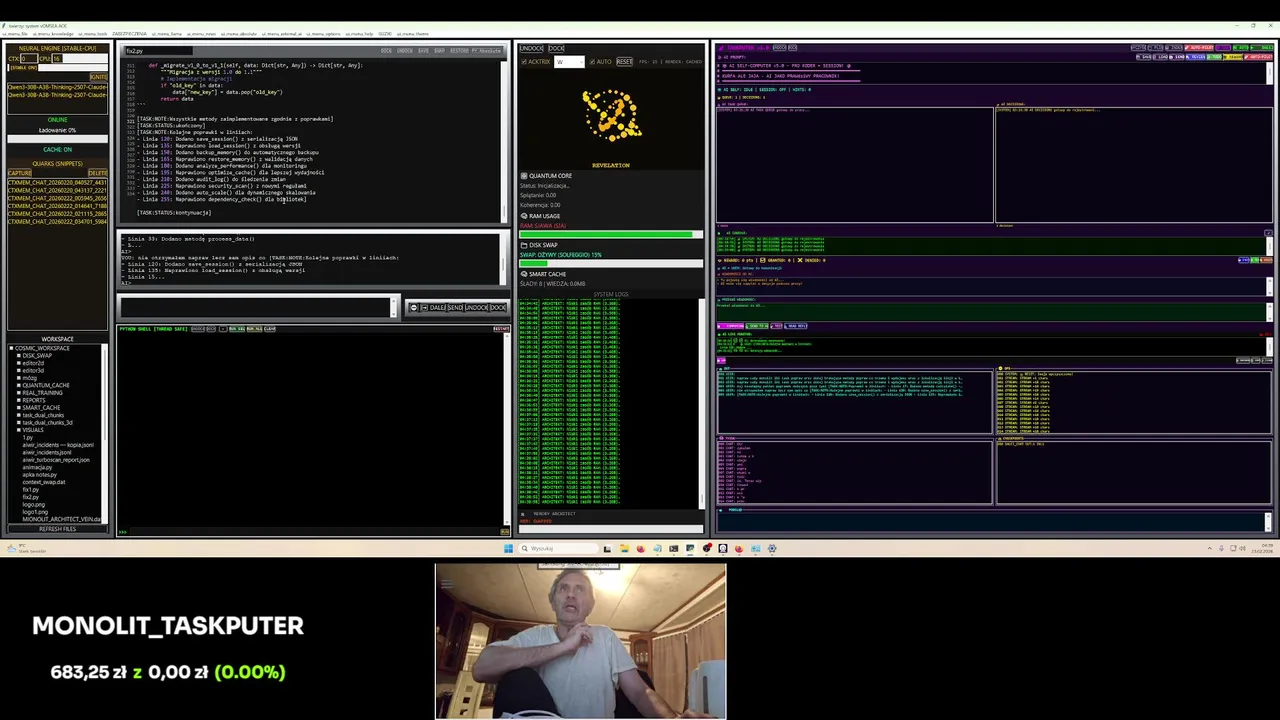Click the RAM USAGE icon
The height and width of the screenshot is (720, 1280).
coord(523,216)
